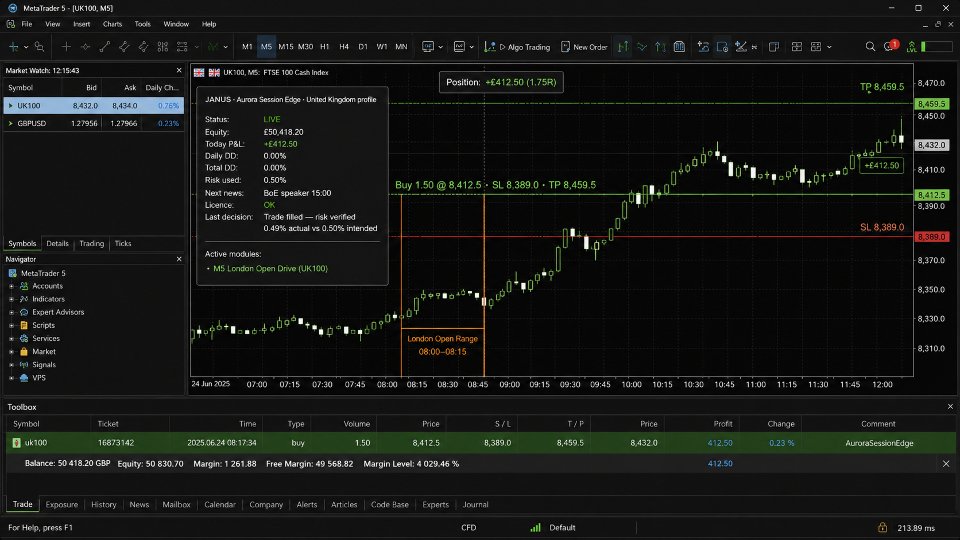Expand the Services node in Navigator

pyautogui.click(x=11, y=339)
